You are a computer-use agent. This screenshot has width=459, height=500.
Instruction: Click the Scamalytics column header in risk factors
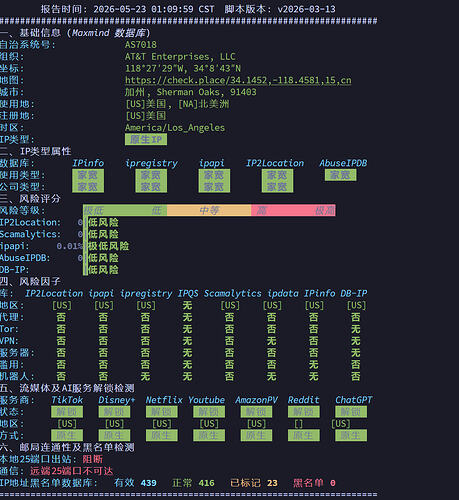pos(233,293)
